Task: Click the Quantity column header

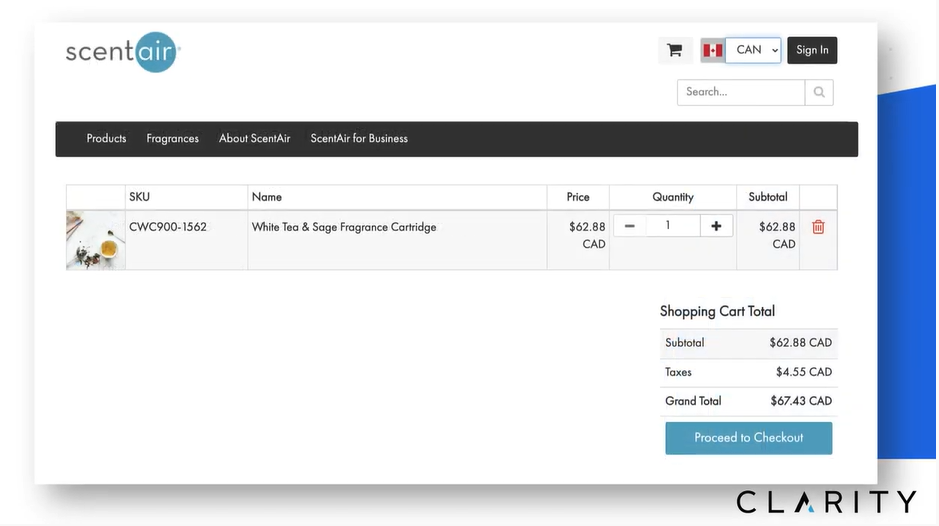Action: click(x=673, y=197)
